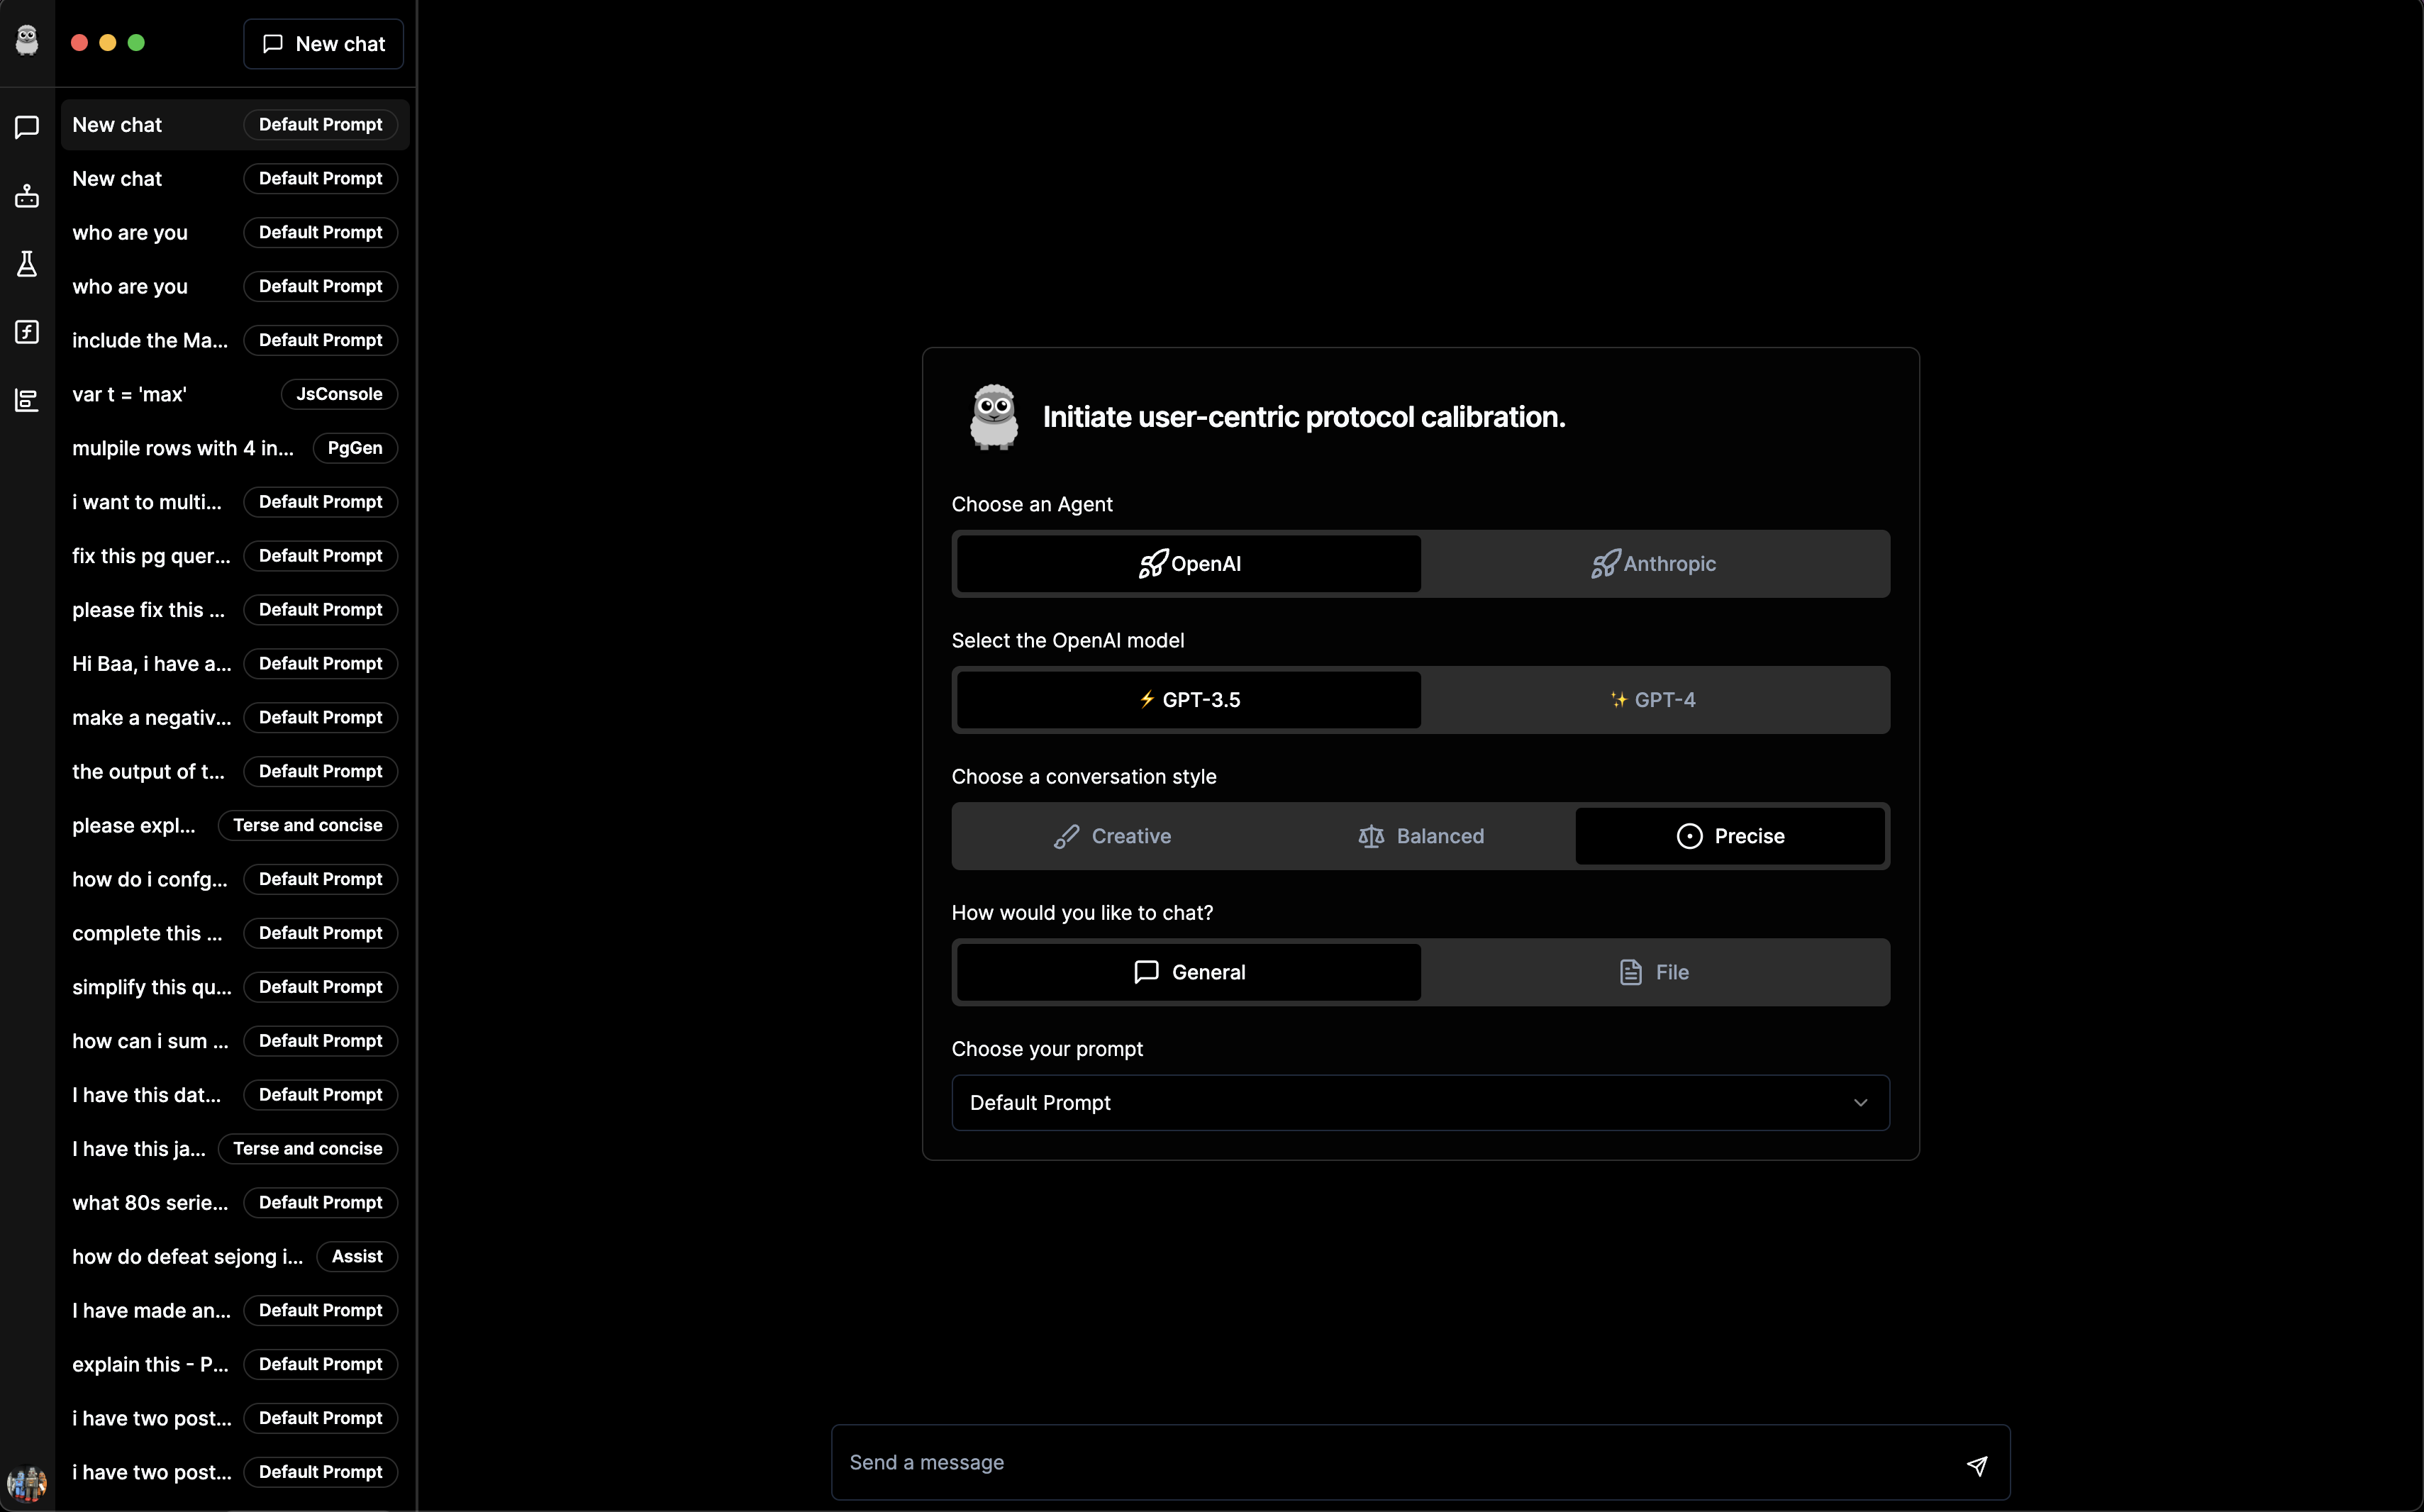The width and height of the screenshot is (2424, 1512).
Task: Click the Terse and concise badge on 'I have this ja...'
Action: tap(308, 1149)
